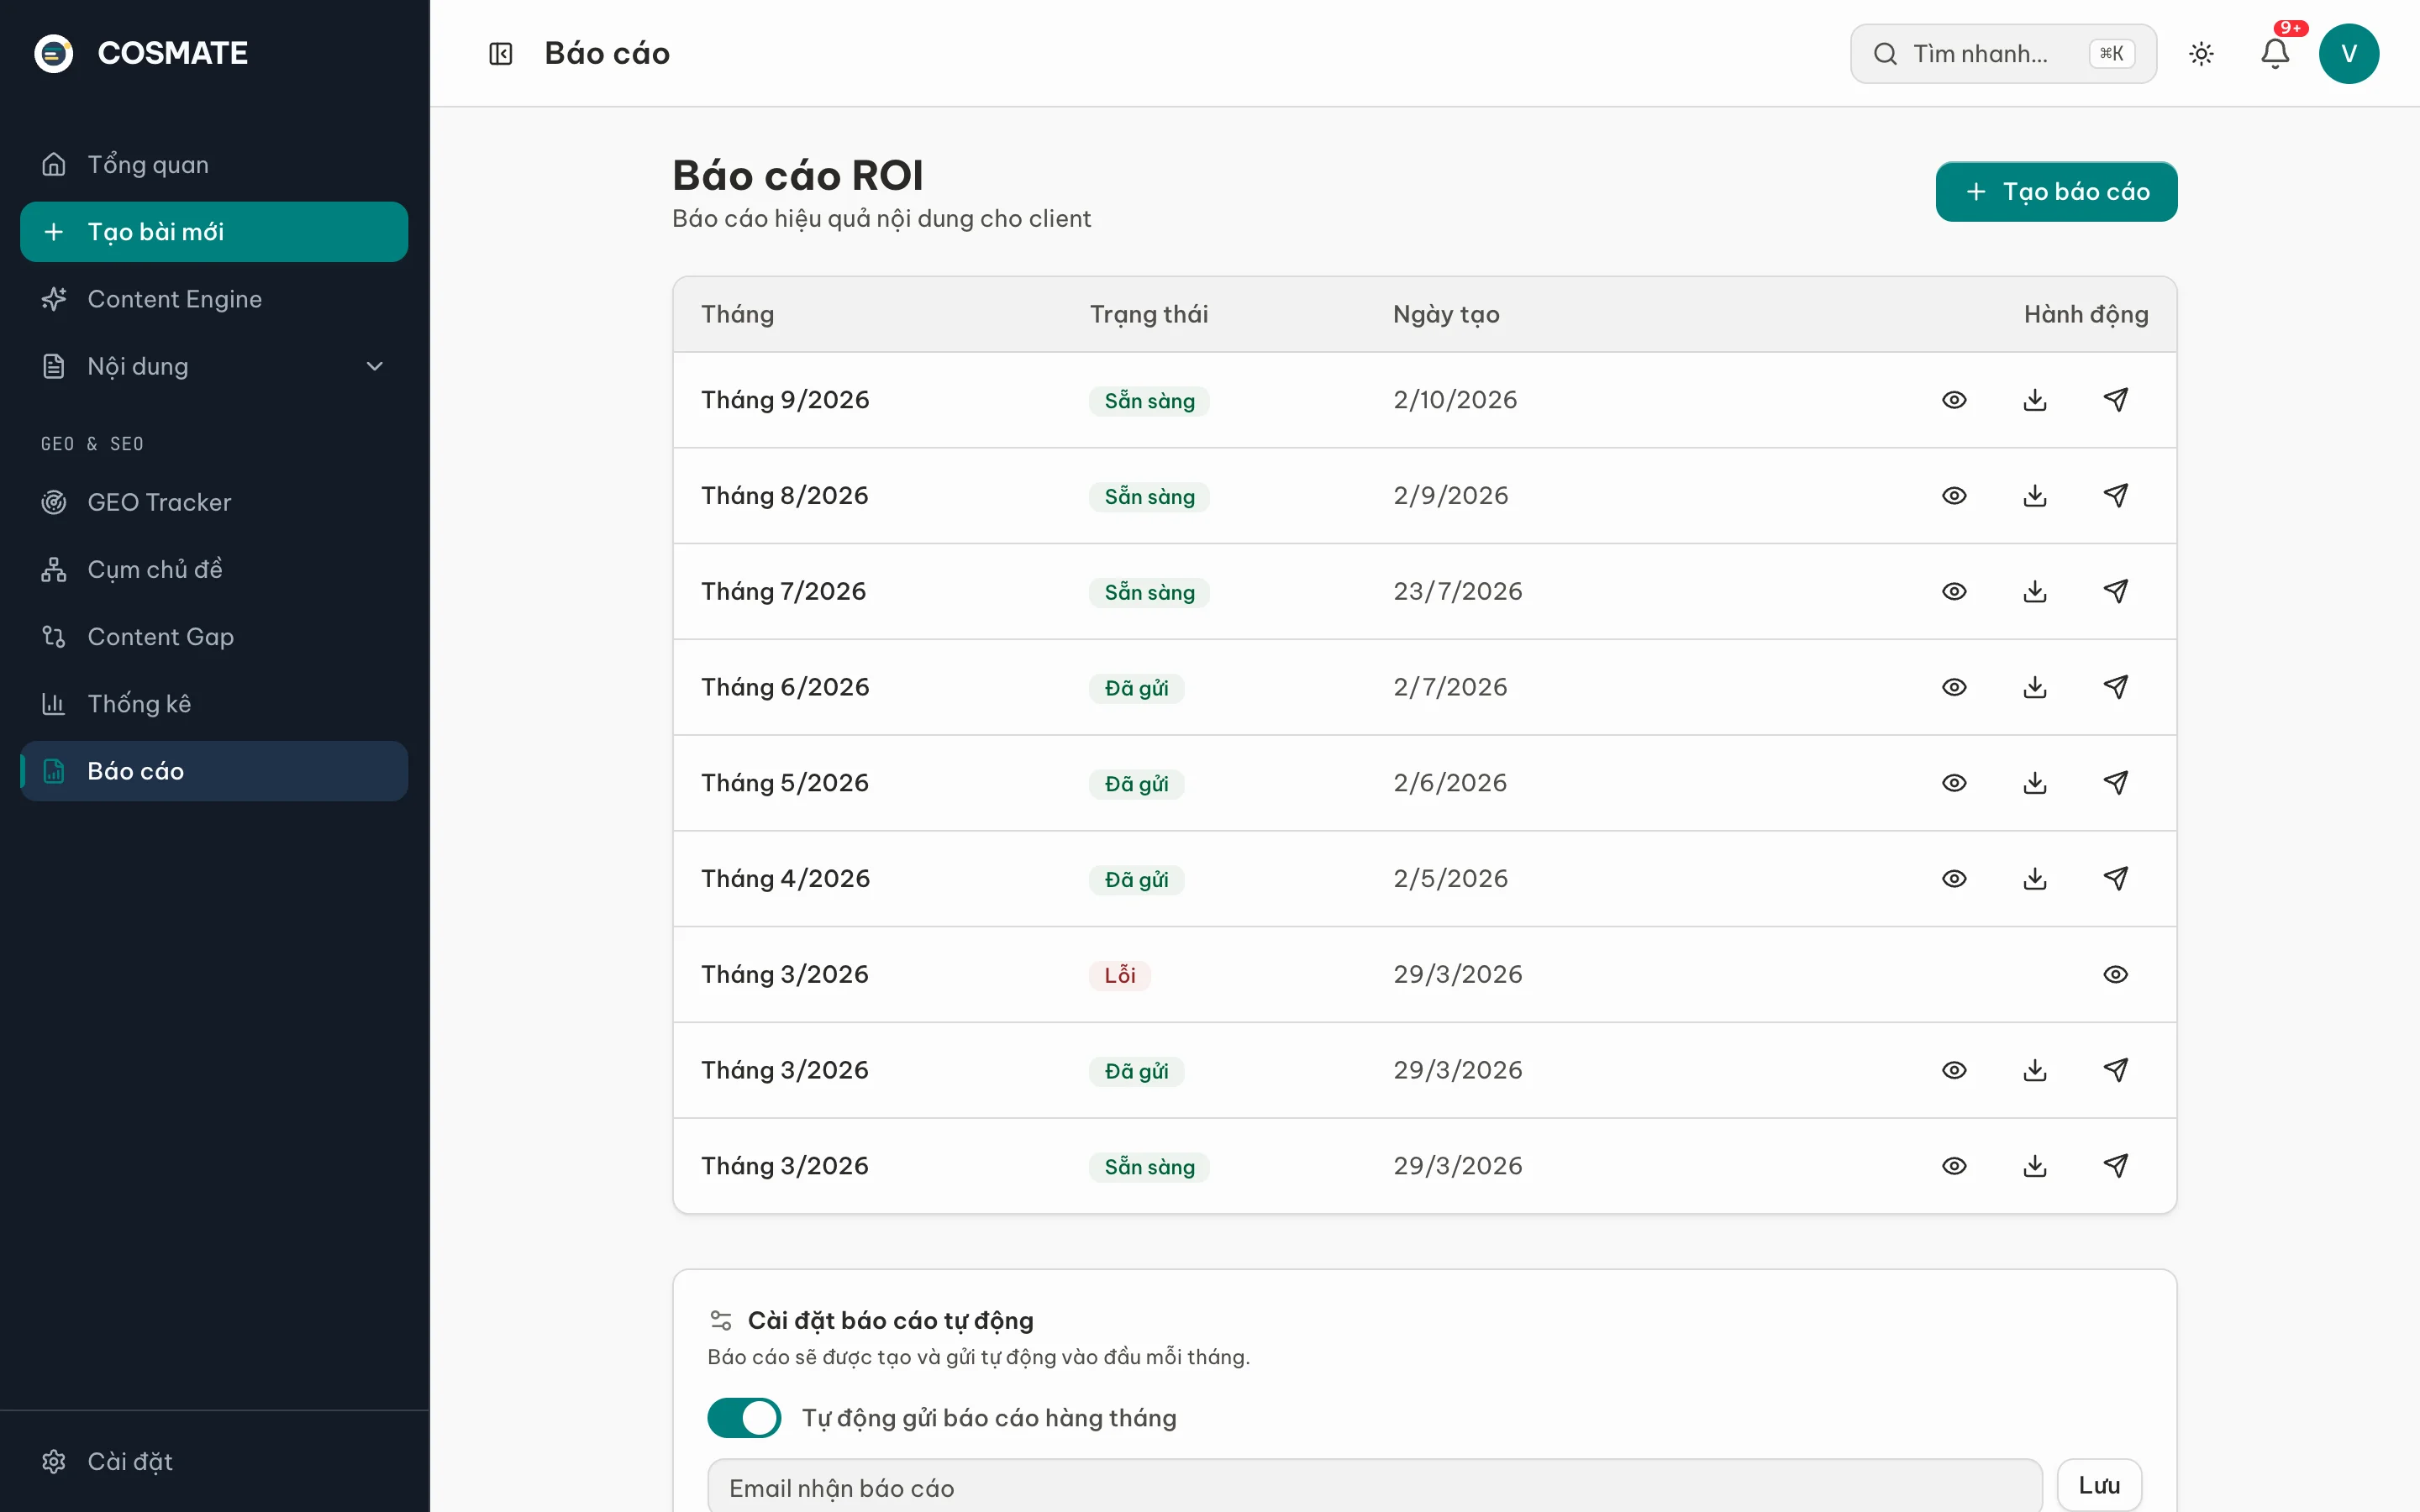Download the Tháng 4/2026 report
The height and width of the screenshot is (1512, 2420).
[x=2035, y=879]
